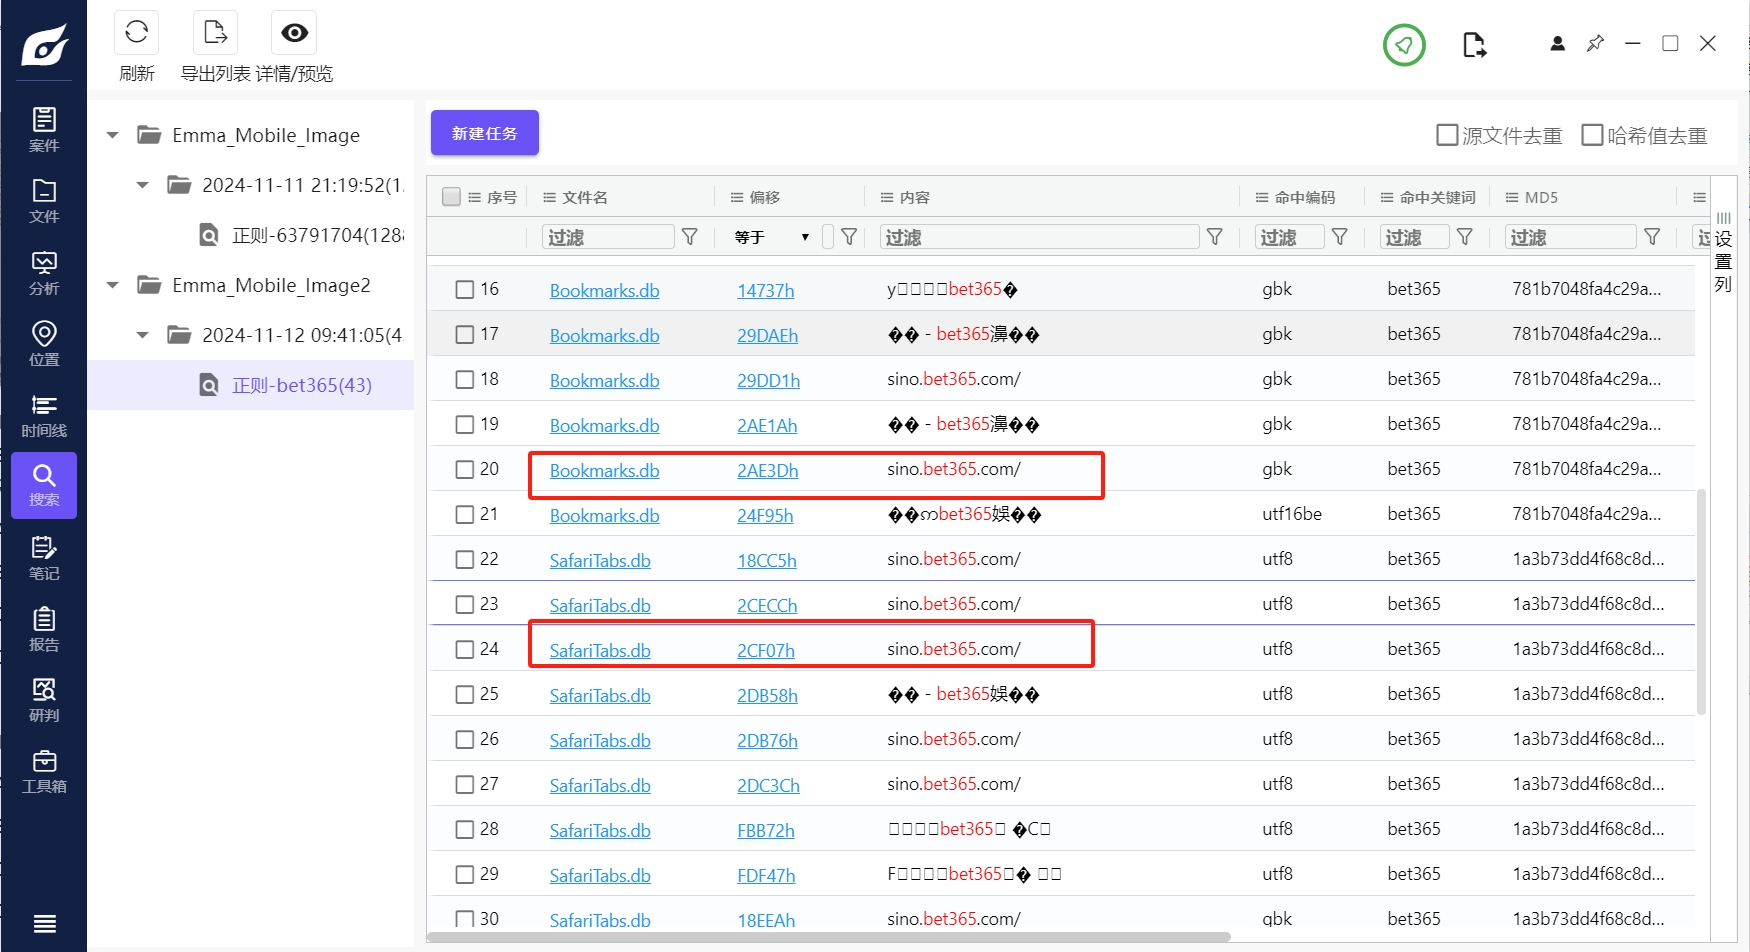Click the utf16be encoding cell in row 21
Image resolution: width=1750 pixels, height=952 pixels.
[1292, 514]
